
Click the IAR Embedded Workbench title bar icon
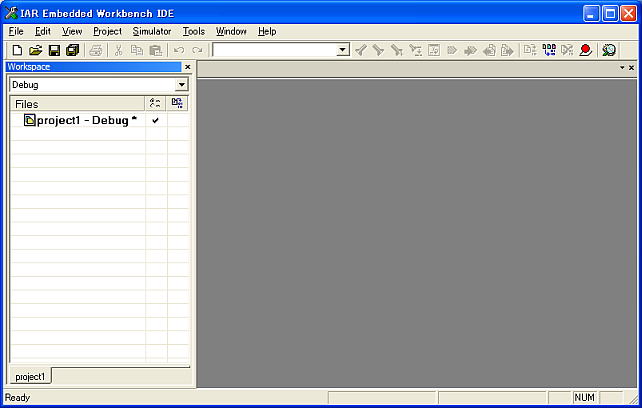(11, 13)
